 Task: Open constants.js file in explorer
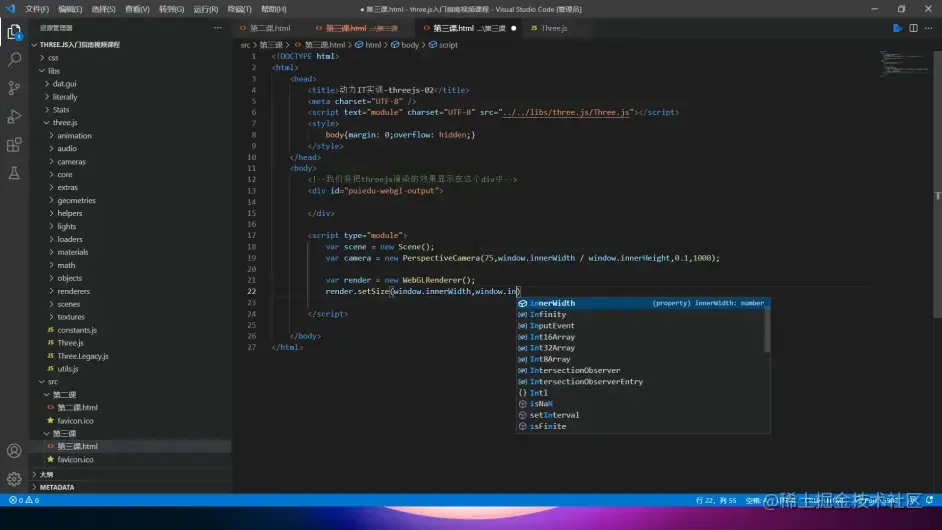[x=77, y=330]
